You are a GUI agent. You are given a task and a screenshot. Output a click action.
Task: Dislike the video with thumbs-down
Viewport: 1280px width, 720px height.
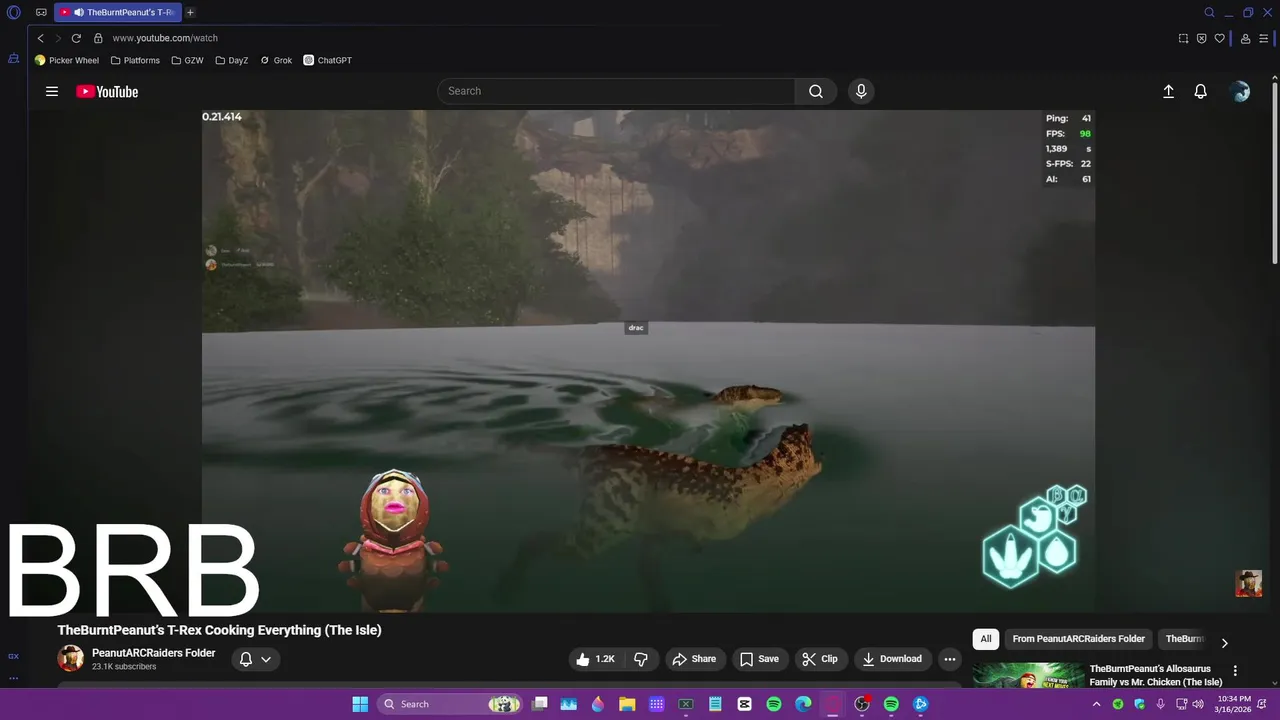[642, 659]
